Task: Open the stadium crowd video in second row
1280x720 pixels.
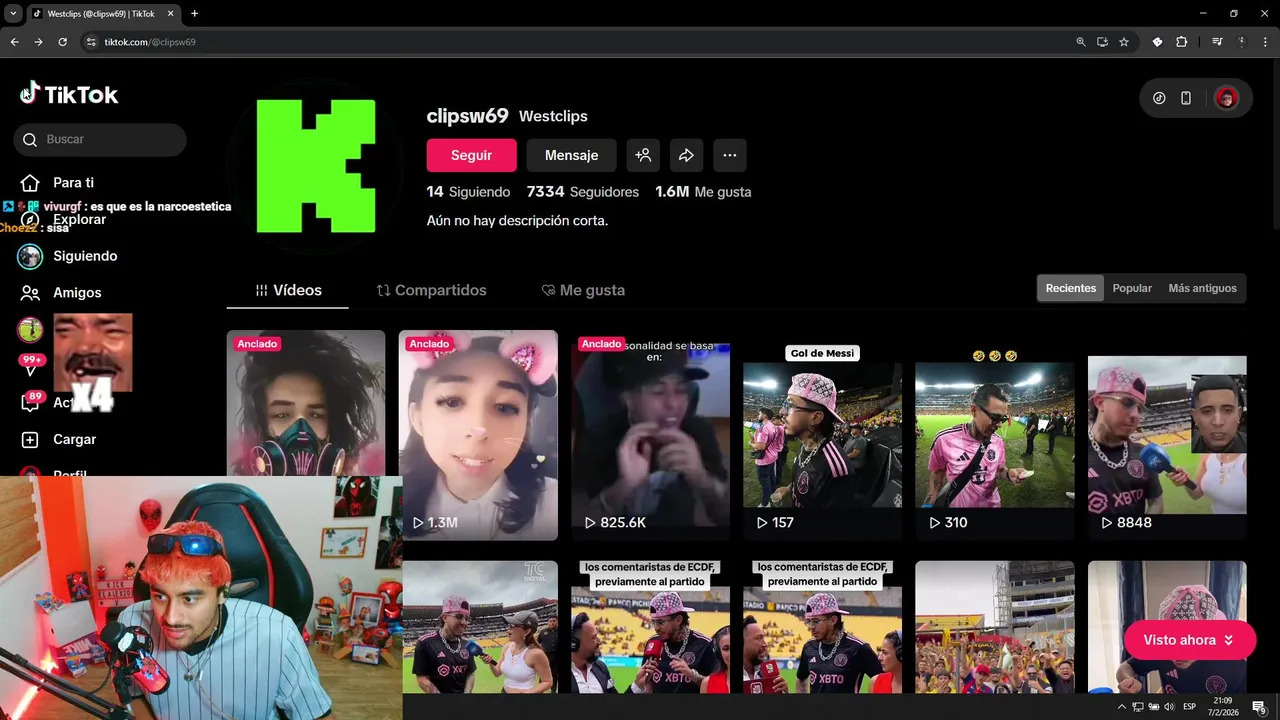Action: (995, 626)
